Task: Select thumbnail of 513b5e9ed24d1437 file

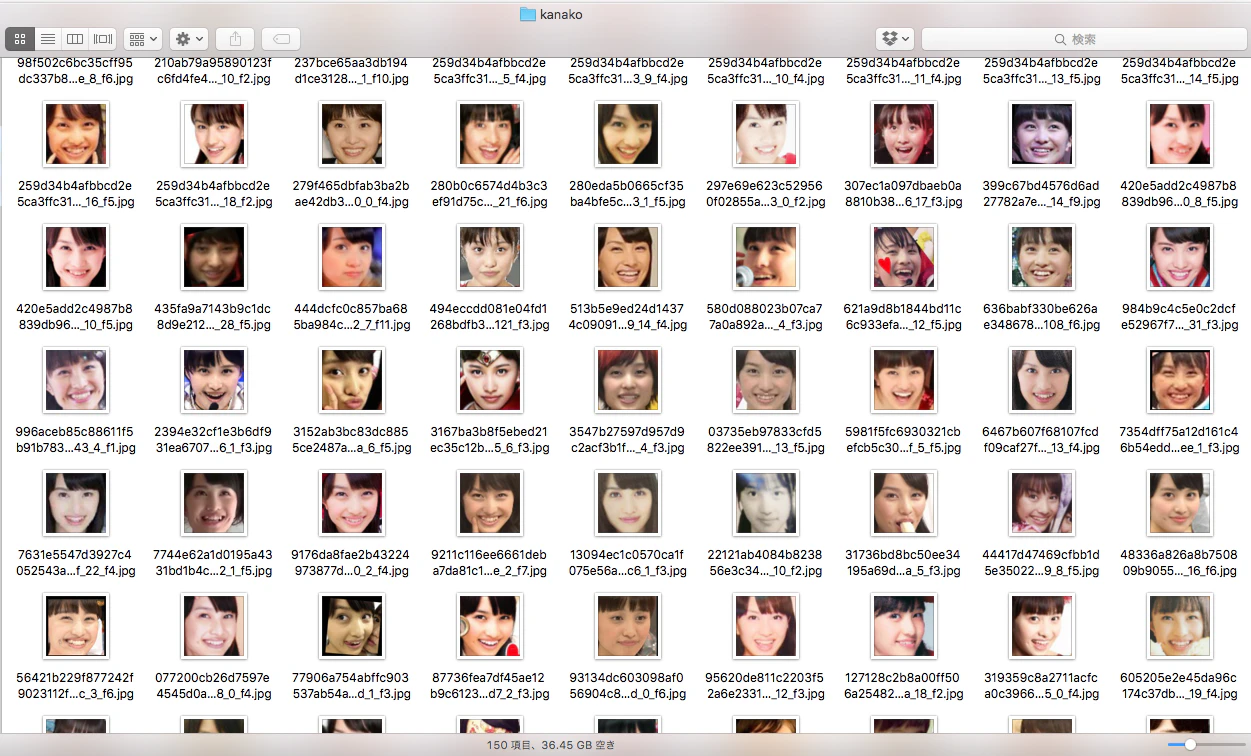Action: [x=628, y=257]
